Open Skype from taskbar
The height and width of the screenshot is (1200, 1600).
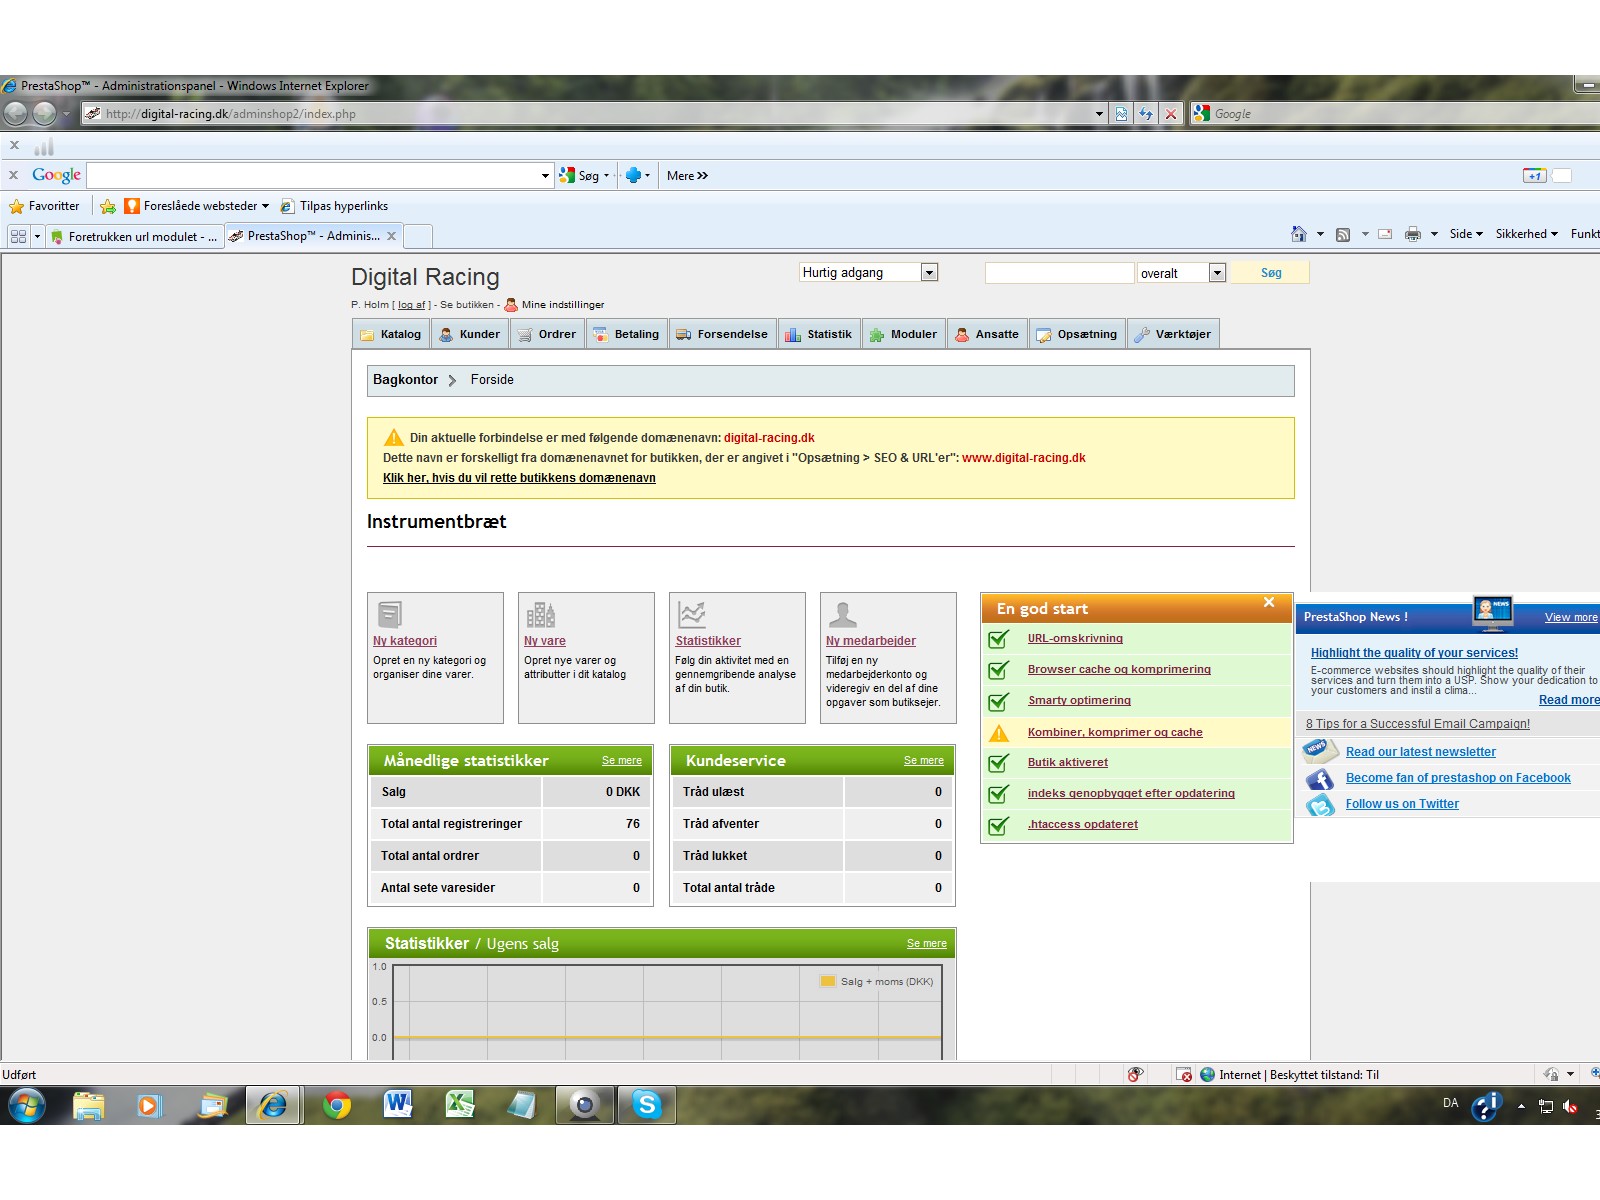point(647,1105)
